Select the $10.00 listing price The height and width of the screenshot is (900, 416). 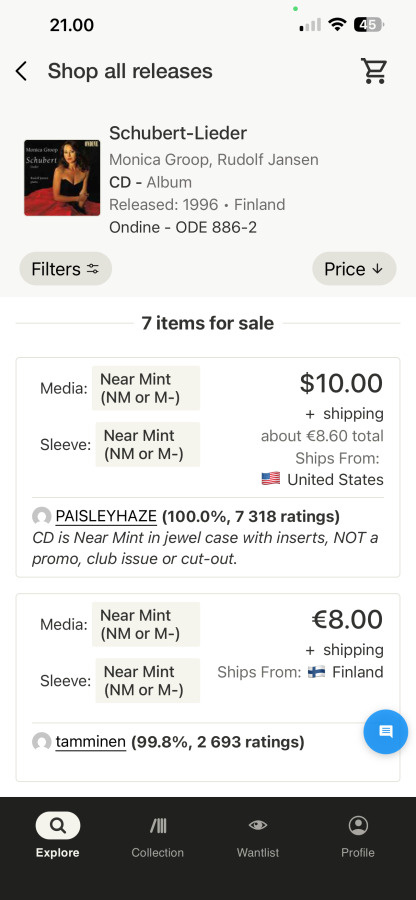341,383
